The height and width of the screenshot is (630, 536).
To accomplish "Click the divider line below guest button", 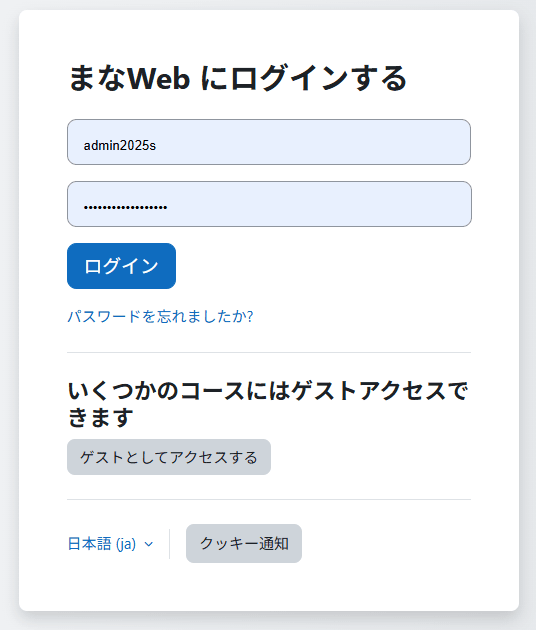I will point(269,499).
